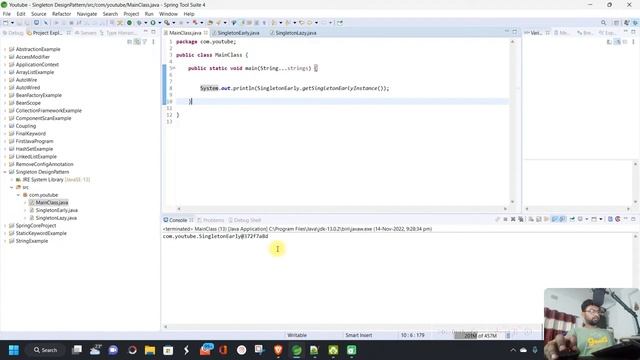This screenshot has width=640, height=360.
Task: Click line 8 System.out.println code
Action: point(294,88)
